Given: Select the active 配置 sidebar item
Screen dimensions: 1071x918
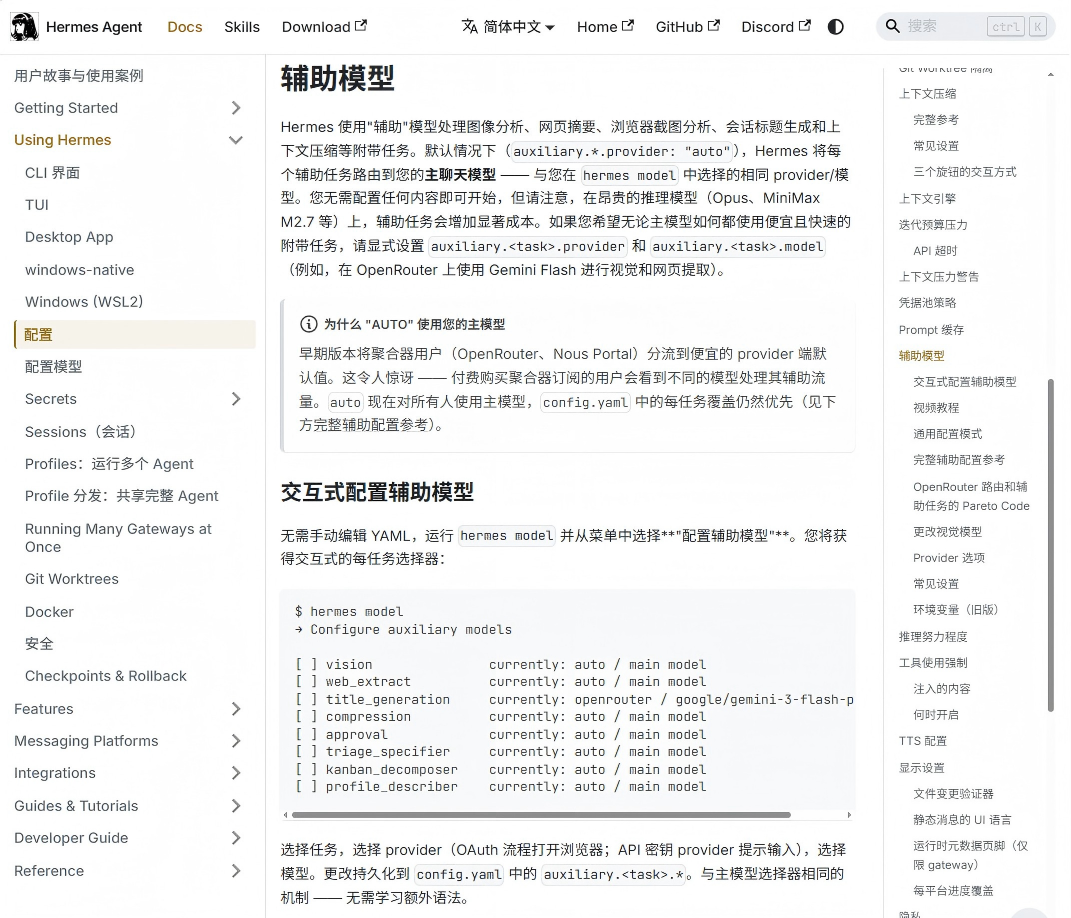Looking at the screenshot, I should click(x=135, y=335).
